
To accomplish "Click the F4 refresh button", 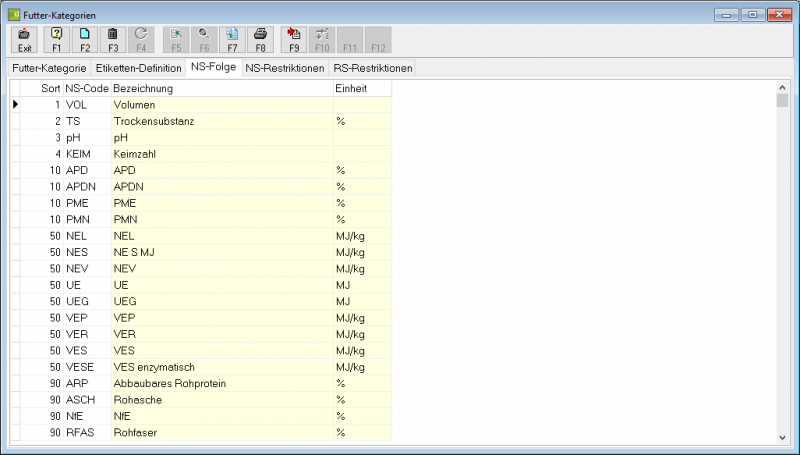I will click(x=141, y=40).
